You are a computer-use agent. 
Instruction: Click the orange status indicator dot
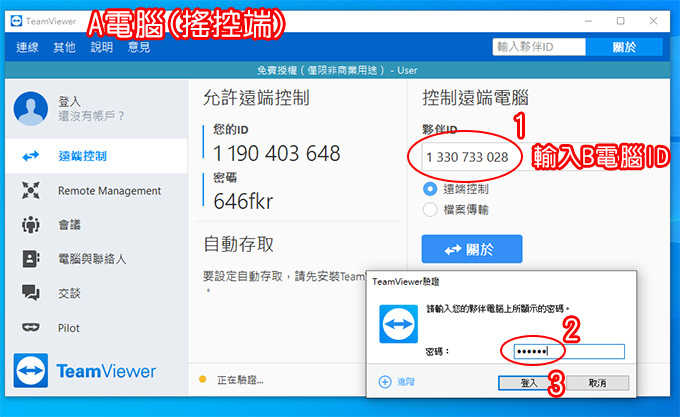click(202, 379)
